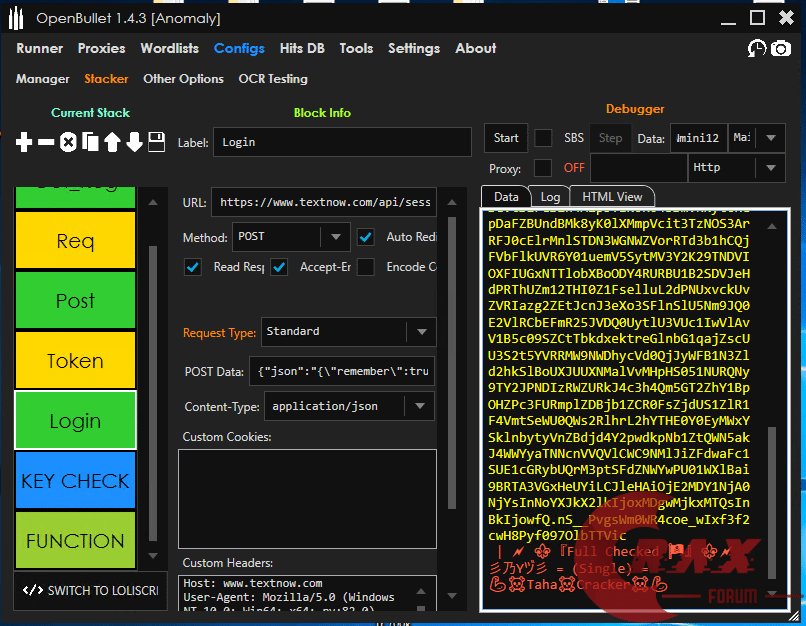Switch to the HTML View tab
Screen dimensions: 806x626
[x=612, y=197]
